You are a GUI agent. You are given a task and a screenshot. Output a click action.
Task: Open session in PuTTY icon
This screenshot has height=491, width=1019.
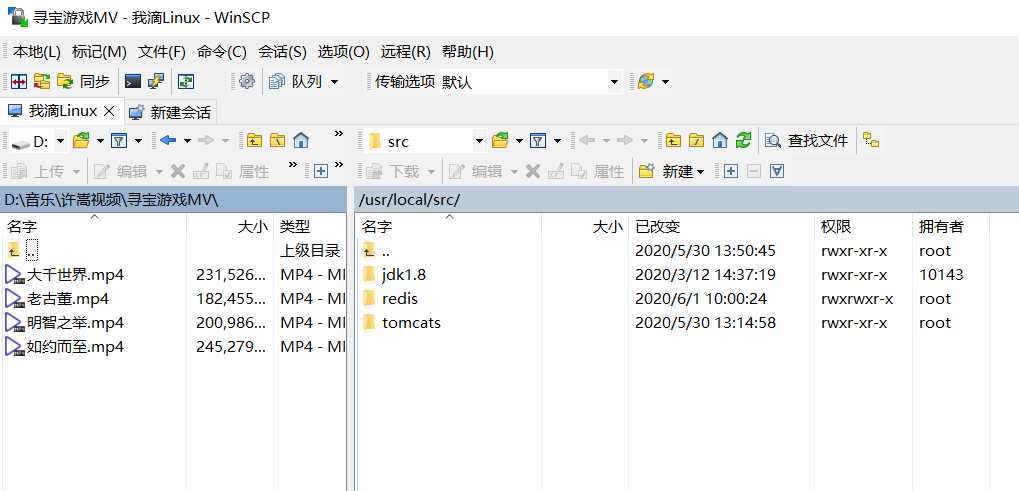click(156, 81)
